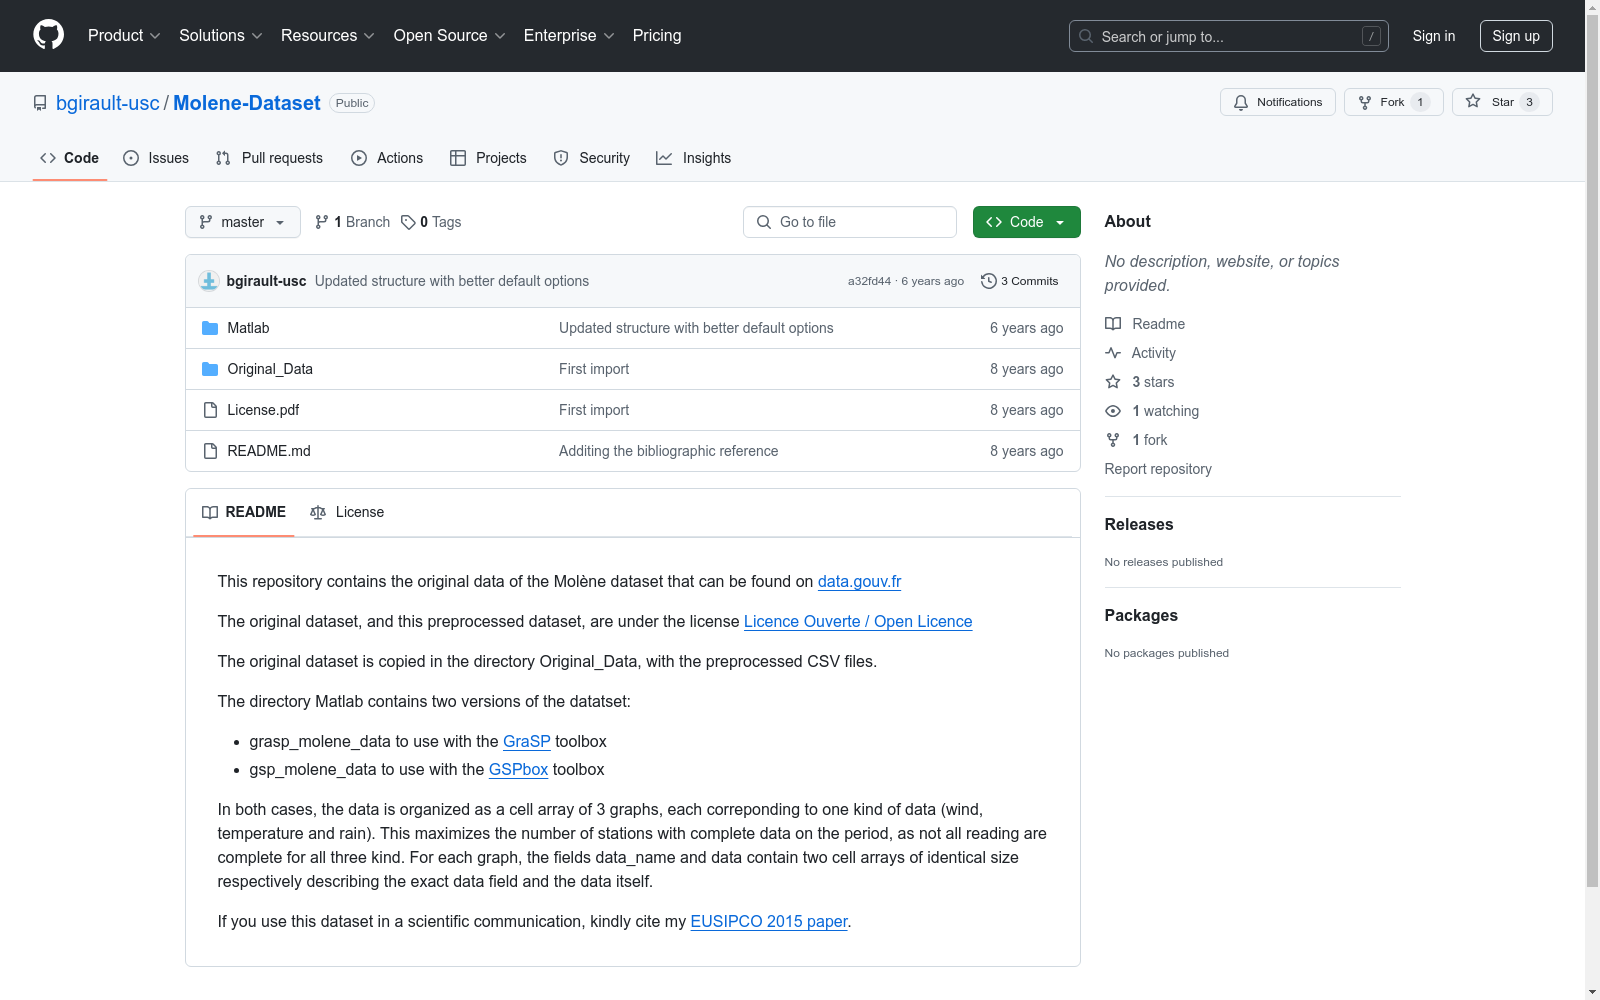
Task: Click the book icon beside README tab
Action: (210, 512)
